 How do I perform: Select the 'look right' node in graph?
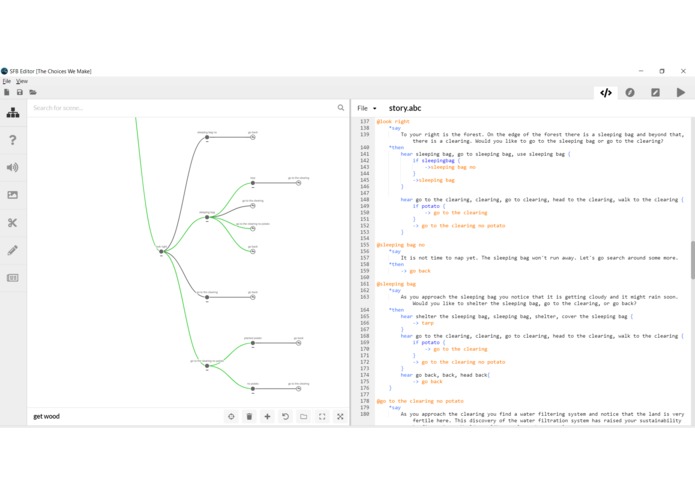point(161,251)
